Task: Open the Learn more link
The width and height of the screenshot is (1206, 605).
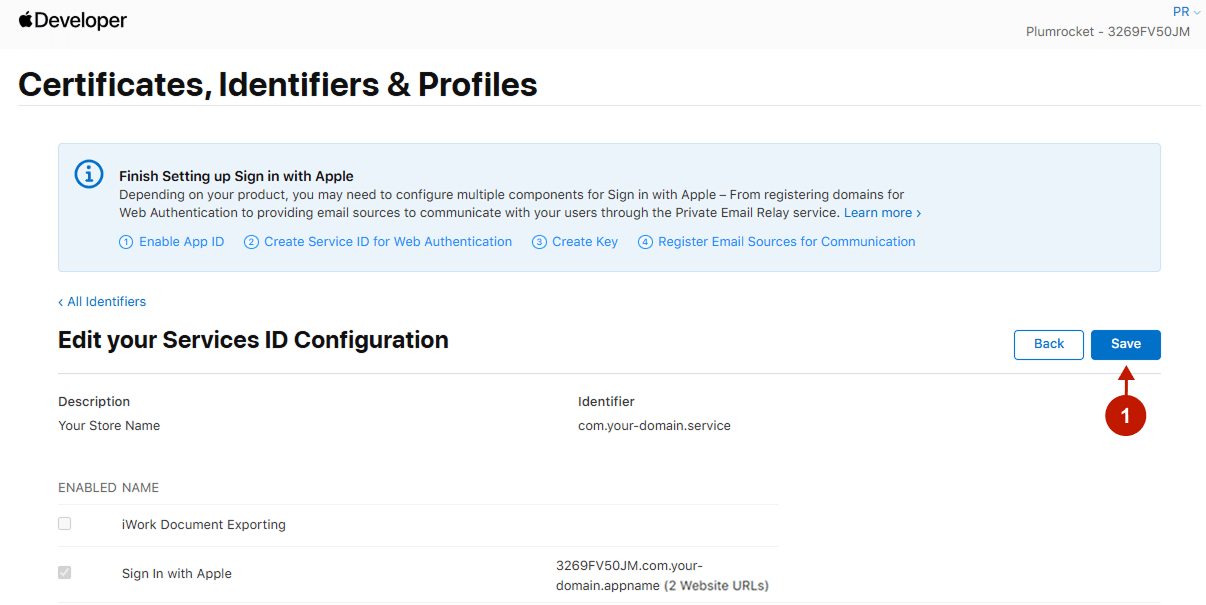Action: click(882, 213)
